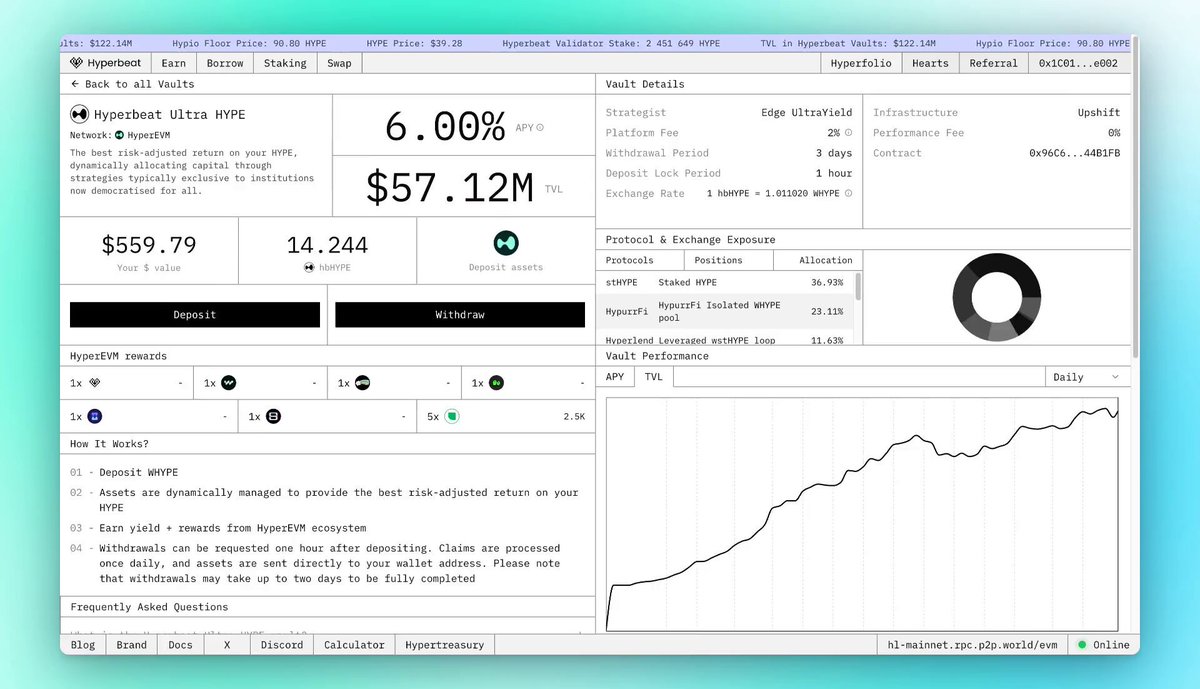Open the Blog link in footer
Image resolution: width=1200 pixels, height=689 pixels.
point(83,645)
